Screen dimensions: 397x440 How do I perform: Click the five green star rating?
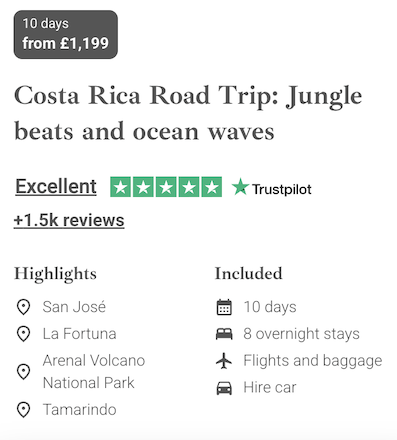pos(166,187)
